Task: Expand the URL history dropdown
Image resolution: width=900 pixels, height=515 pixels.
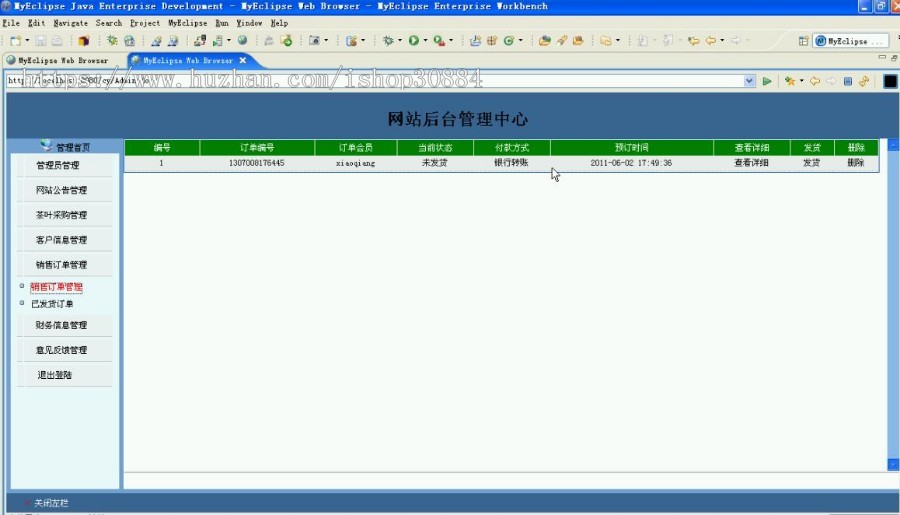Action: coord(749,81)
